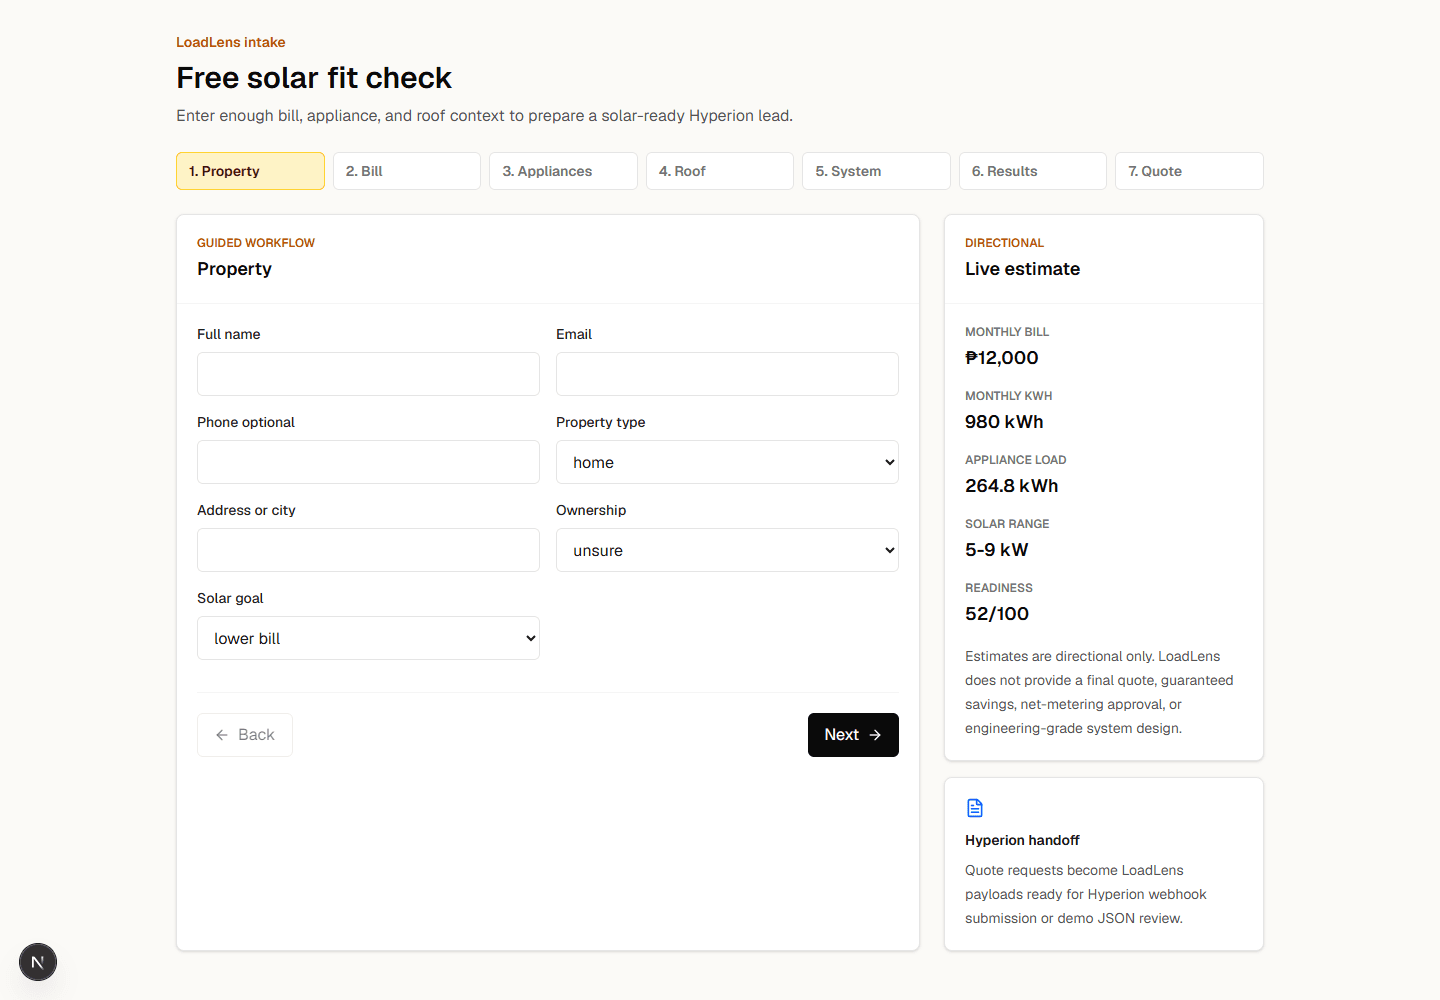Click the DIRECTIONAL label
Image resolution: width=1440 pixels, height=1000 pixels.
click(x=1004, y=243)
